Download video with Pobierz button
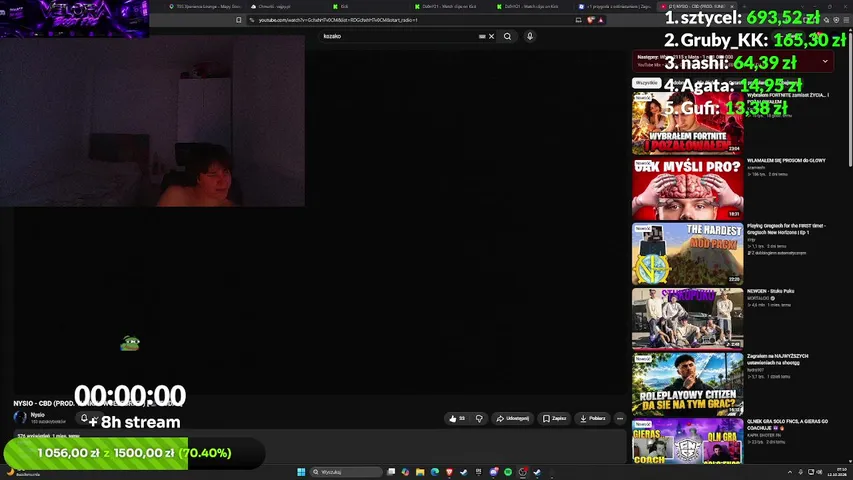Screen dimensions: 853x480 (592, 419)
